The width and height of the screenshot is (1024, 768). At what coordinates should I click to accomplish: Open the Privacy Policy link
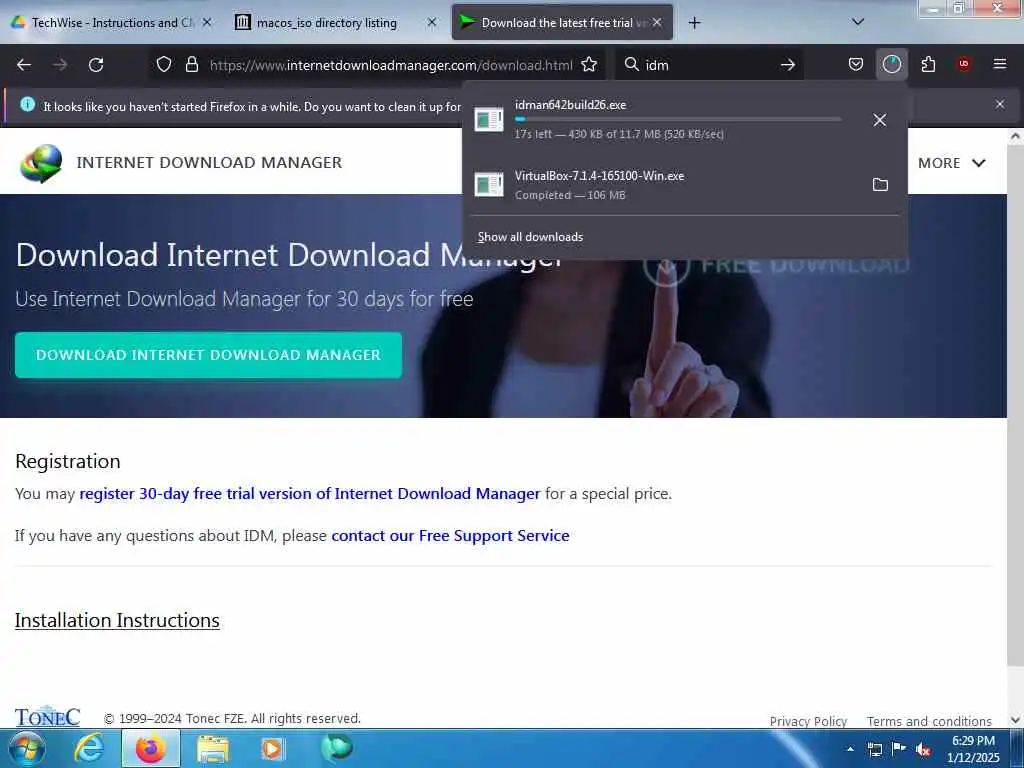pos(808,721)
